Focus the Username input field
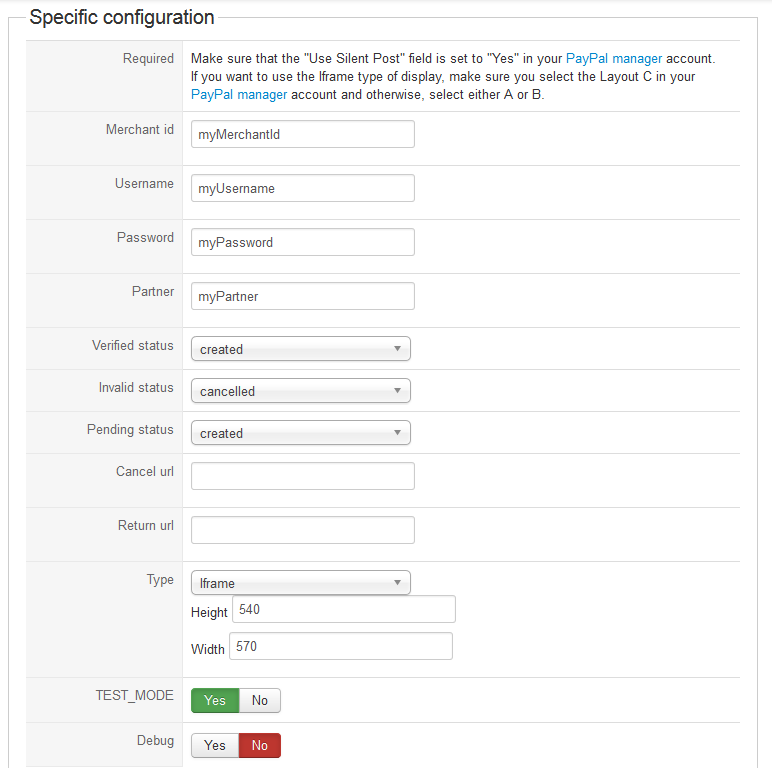This screenshot has width=772, height=768. pyautogui.click(x=303, y=188)
